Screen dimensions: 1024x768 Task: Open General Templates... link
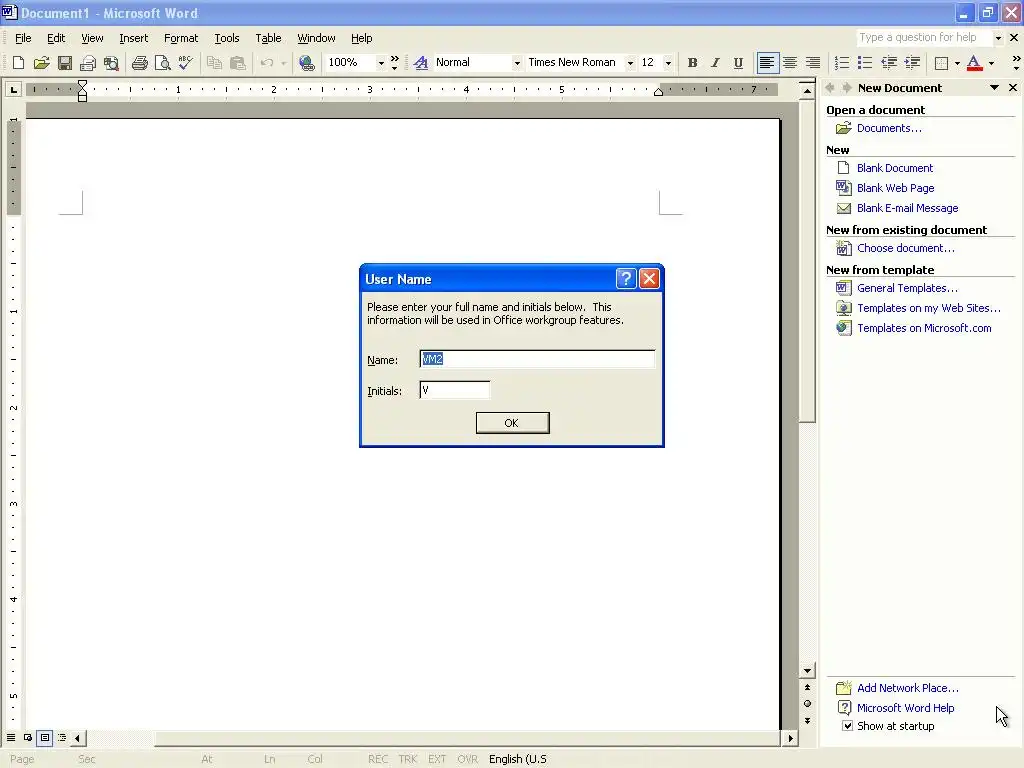[907, 288]
